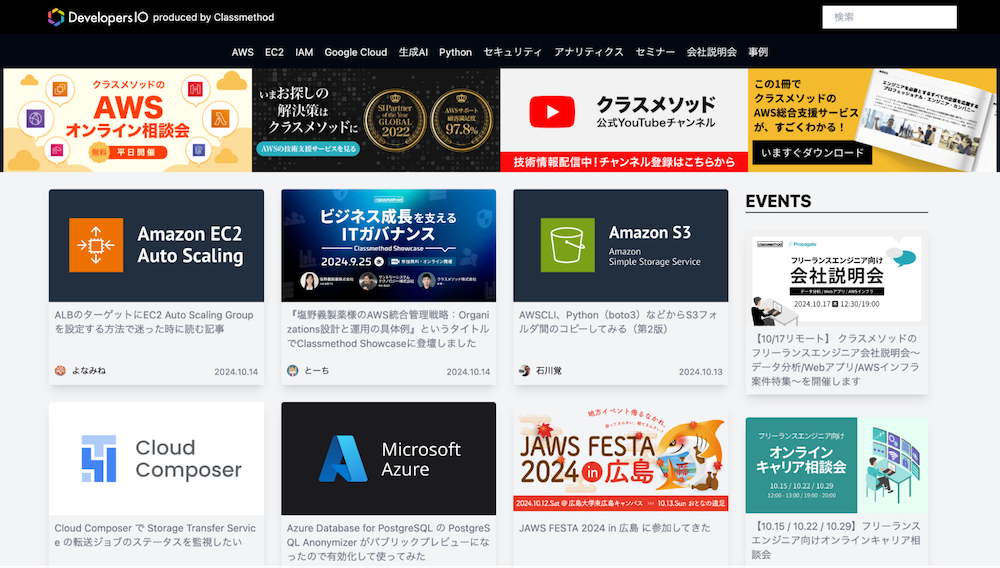Open the AWS nav item
Image resolution: width=1000 pixels, height=568 pixels.
[x=242, y=52]
